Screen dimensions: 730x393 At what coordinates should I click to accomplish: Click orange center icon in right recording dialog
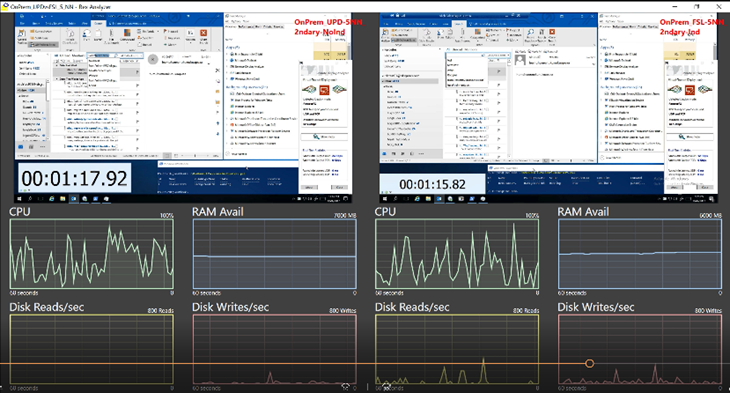[689, 89]
